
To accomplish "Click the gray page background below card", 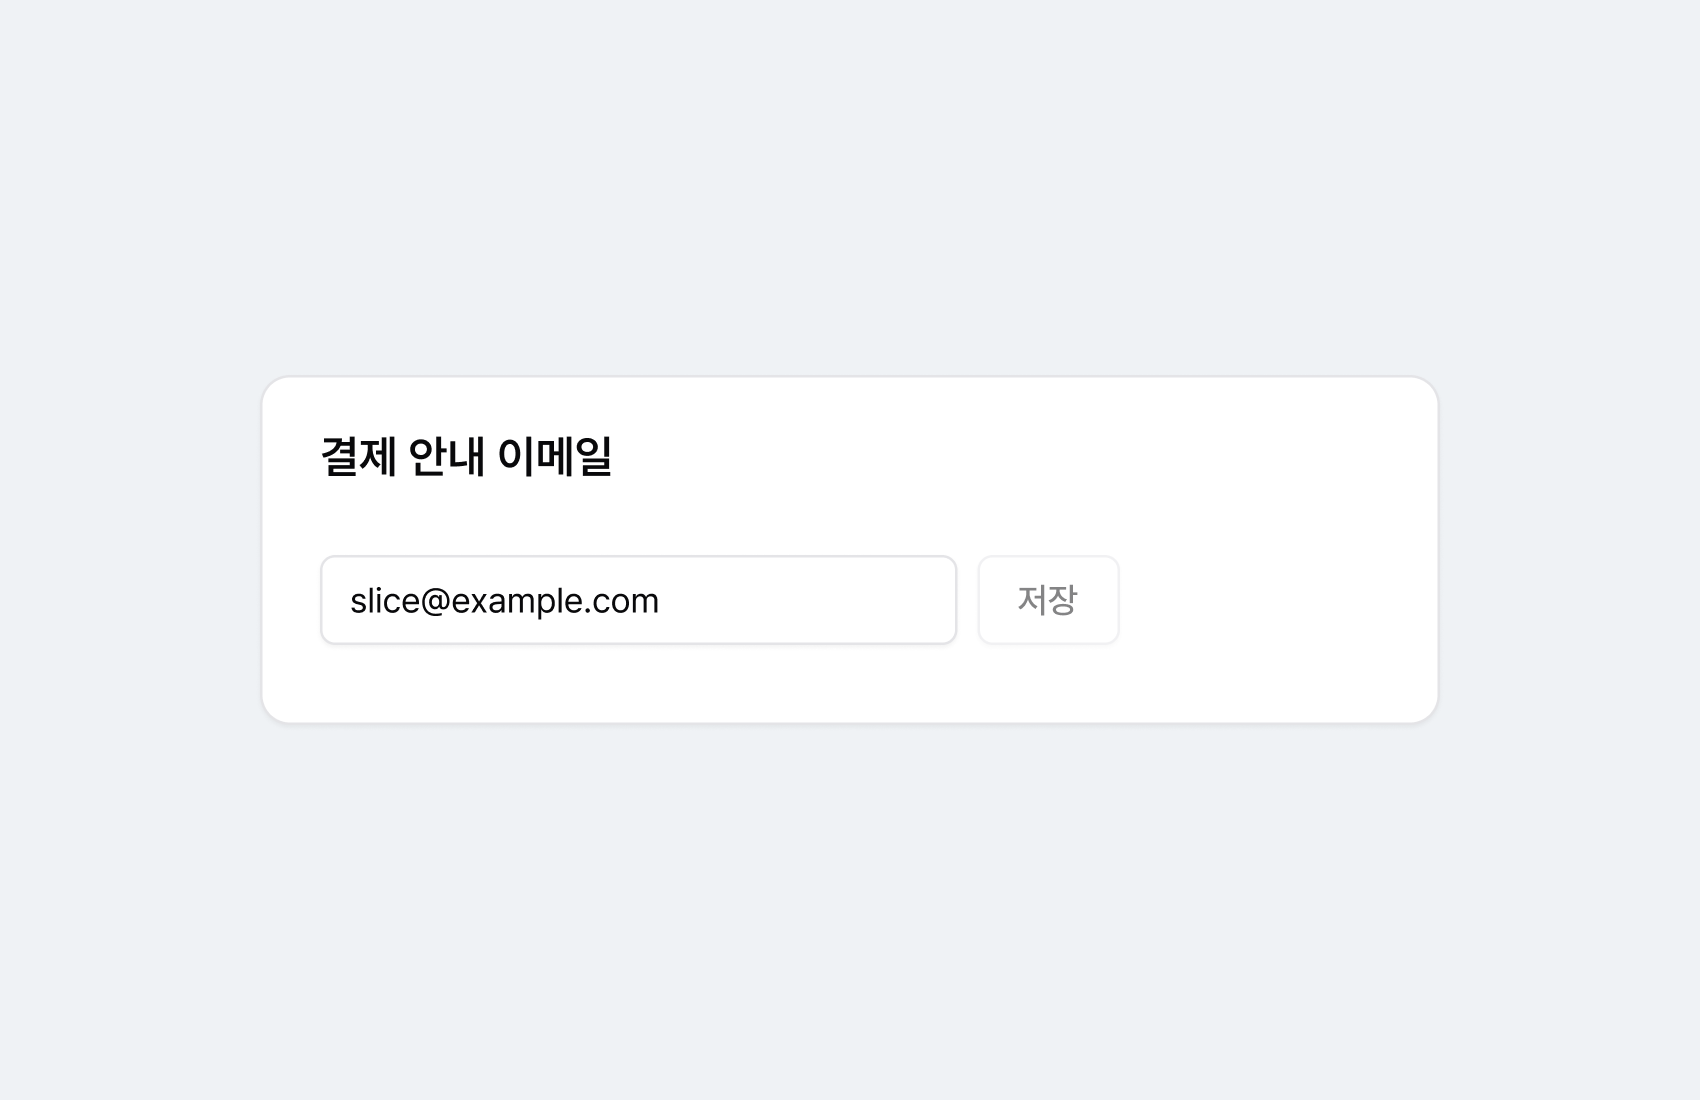I will click(x=850, y=910).
